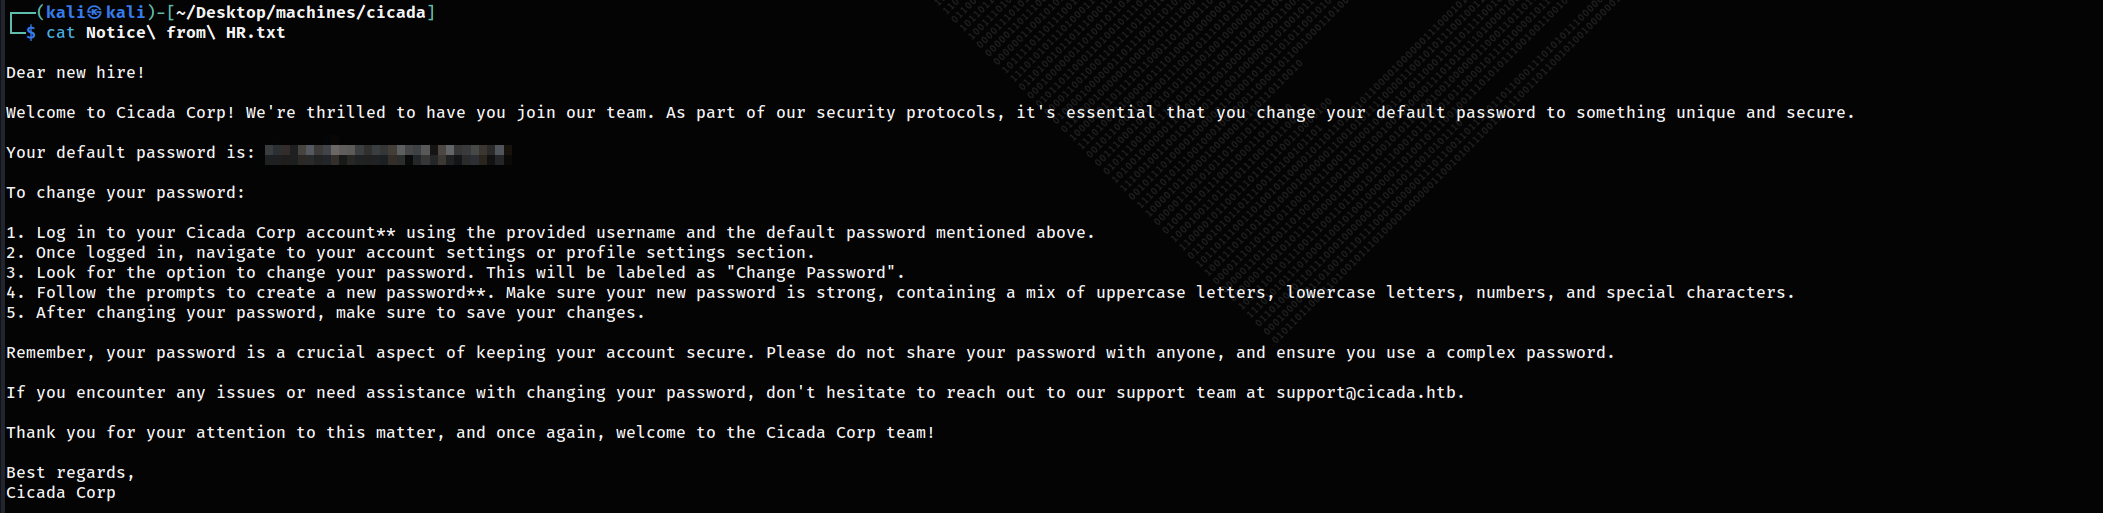Click the 'Cicada Corp' signature
2103x513 pixels.
tap(61, 493)
